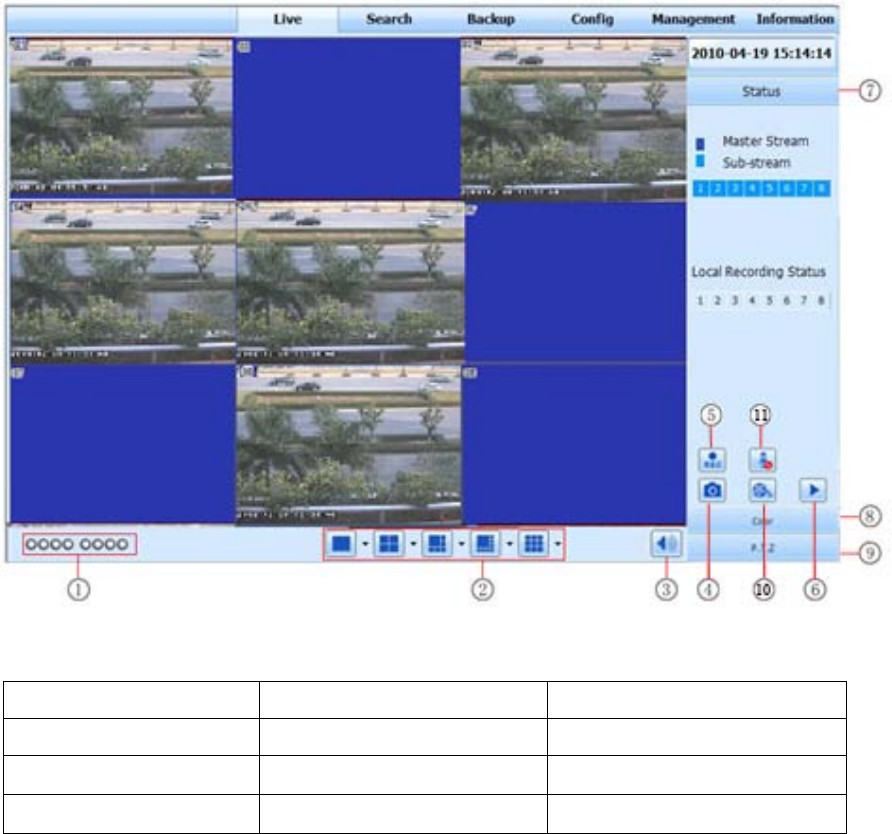Open dropdown arrow beside four-split layout
The width and height of the screenshot is (892, 834).
[x=414, y=544]
